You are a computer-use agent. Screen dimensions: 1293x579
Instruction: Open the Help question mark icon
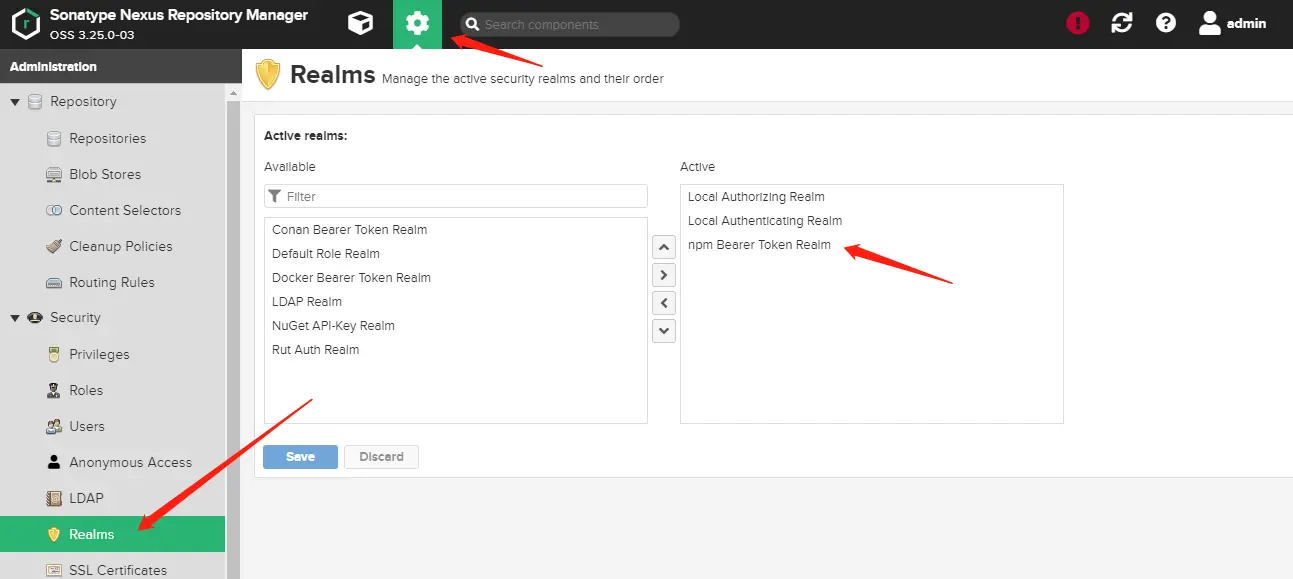[1166, 23]
